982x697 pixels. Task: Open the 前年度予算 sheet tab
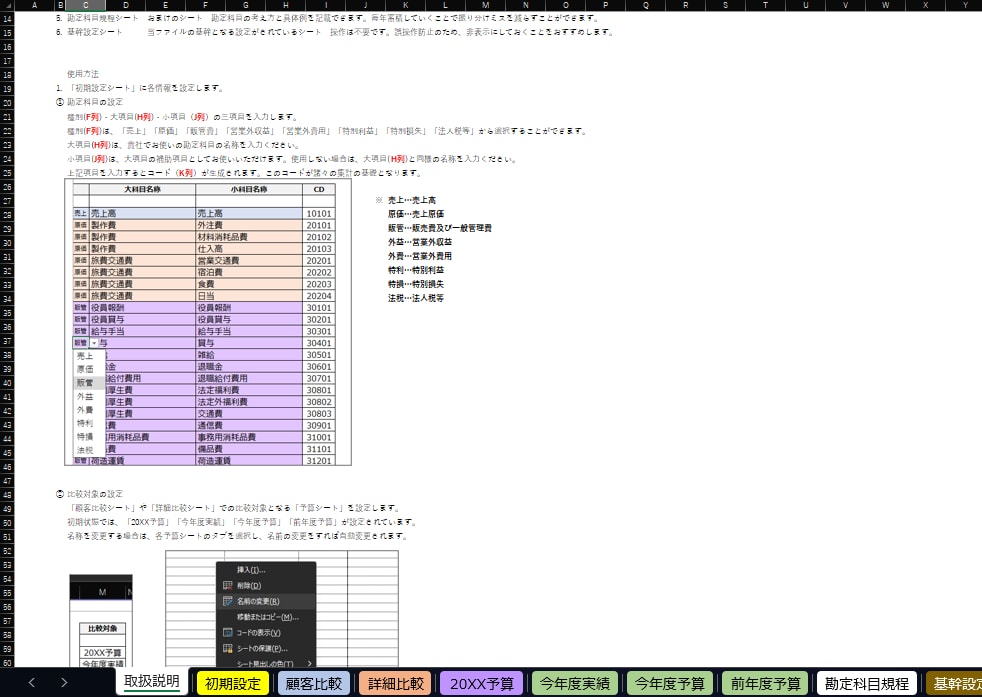765,683
